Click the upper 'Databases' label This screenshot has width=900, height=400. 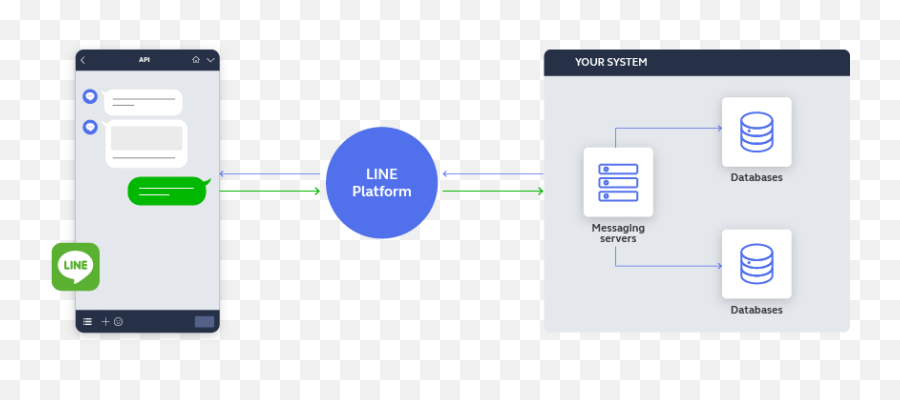point(757,177)
